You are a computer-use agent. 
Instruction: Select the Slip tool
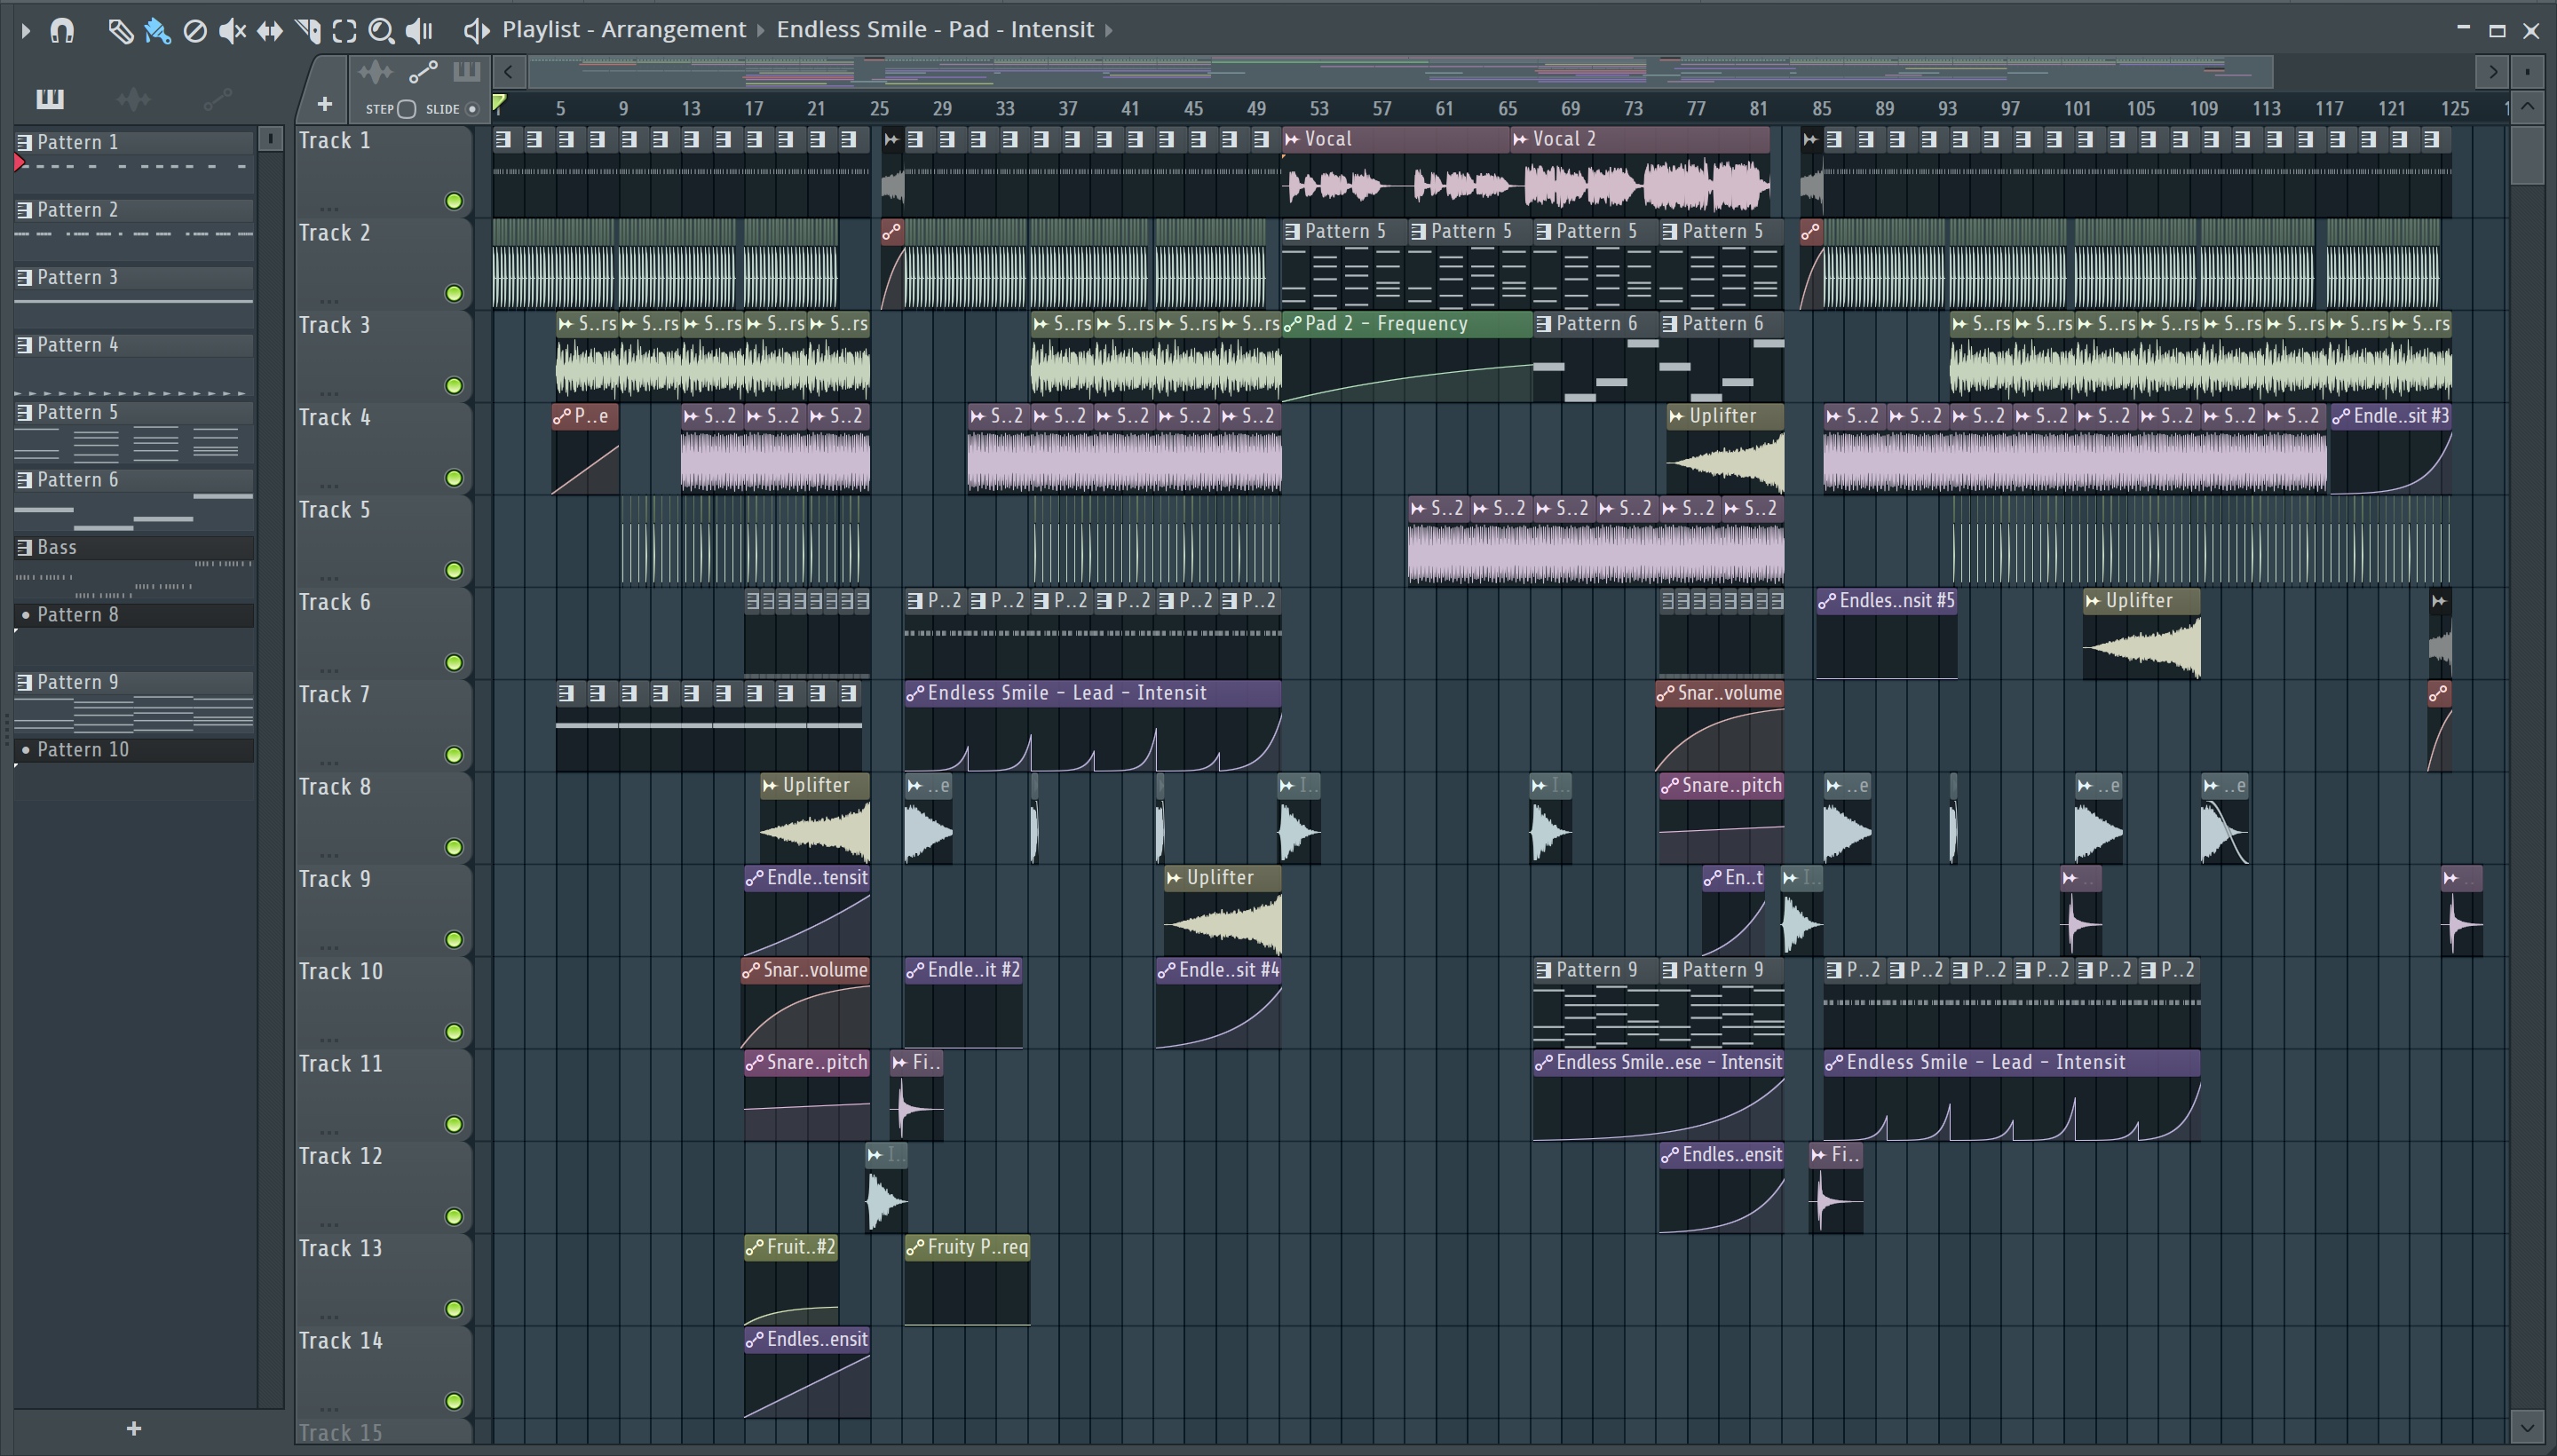coord(269,31)
